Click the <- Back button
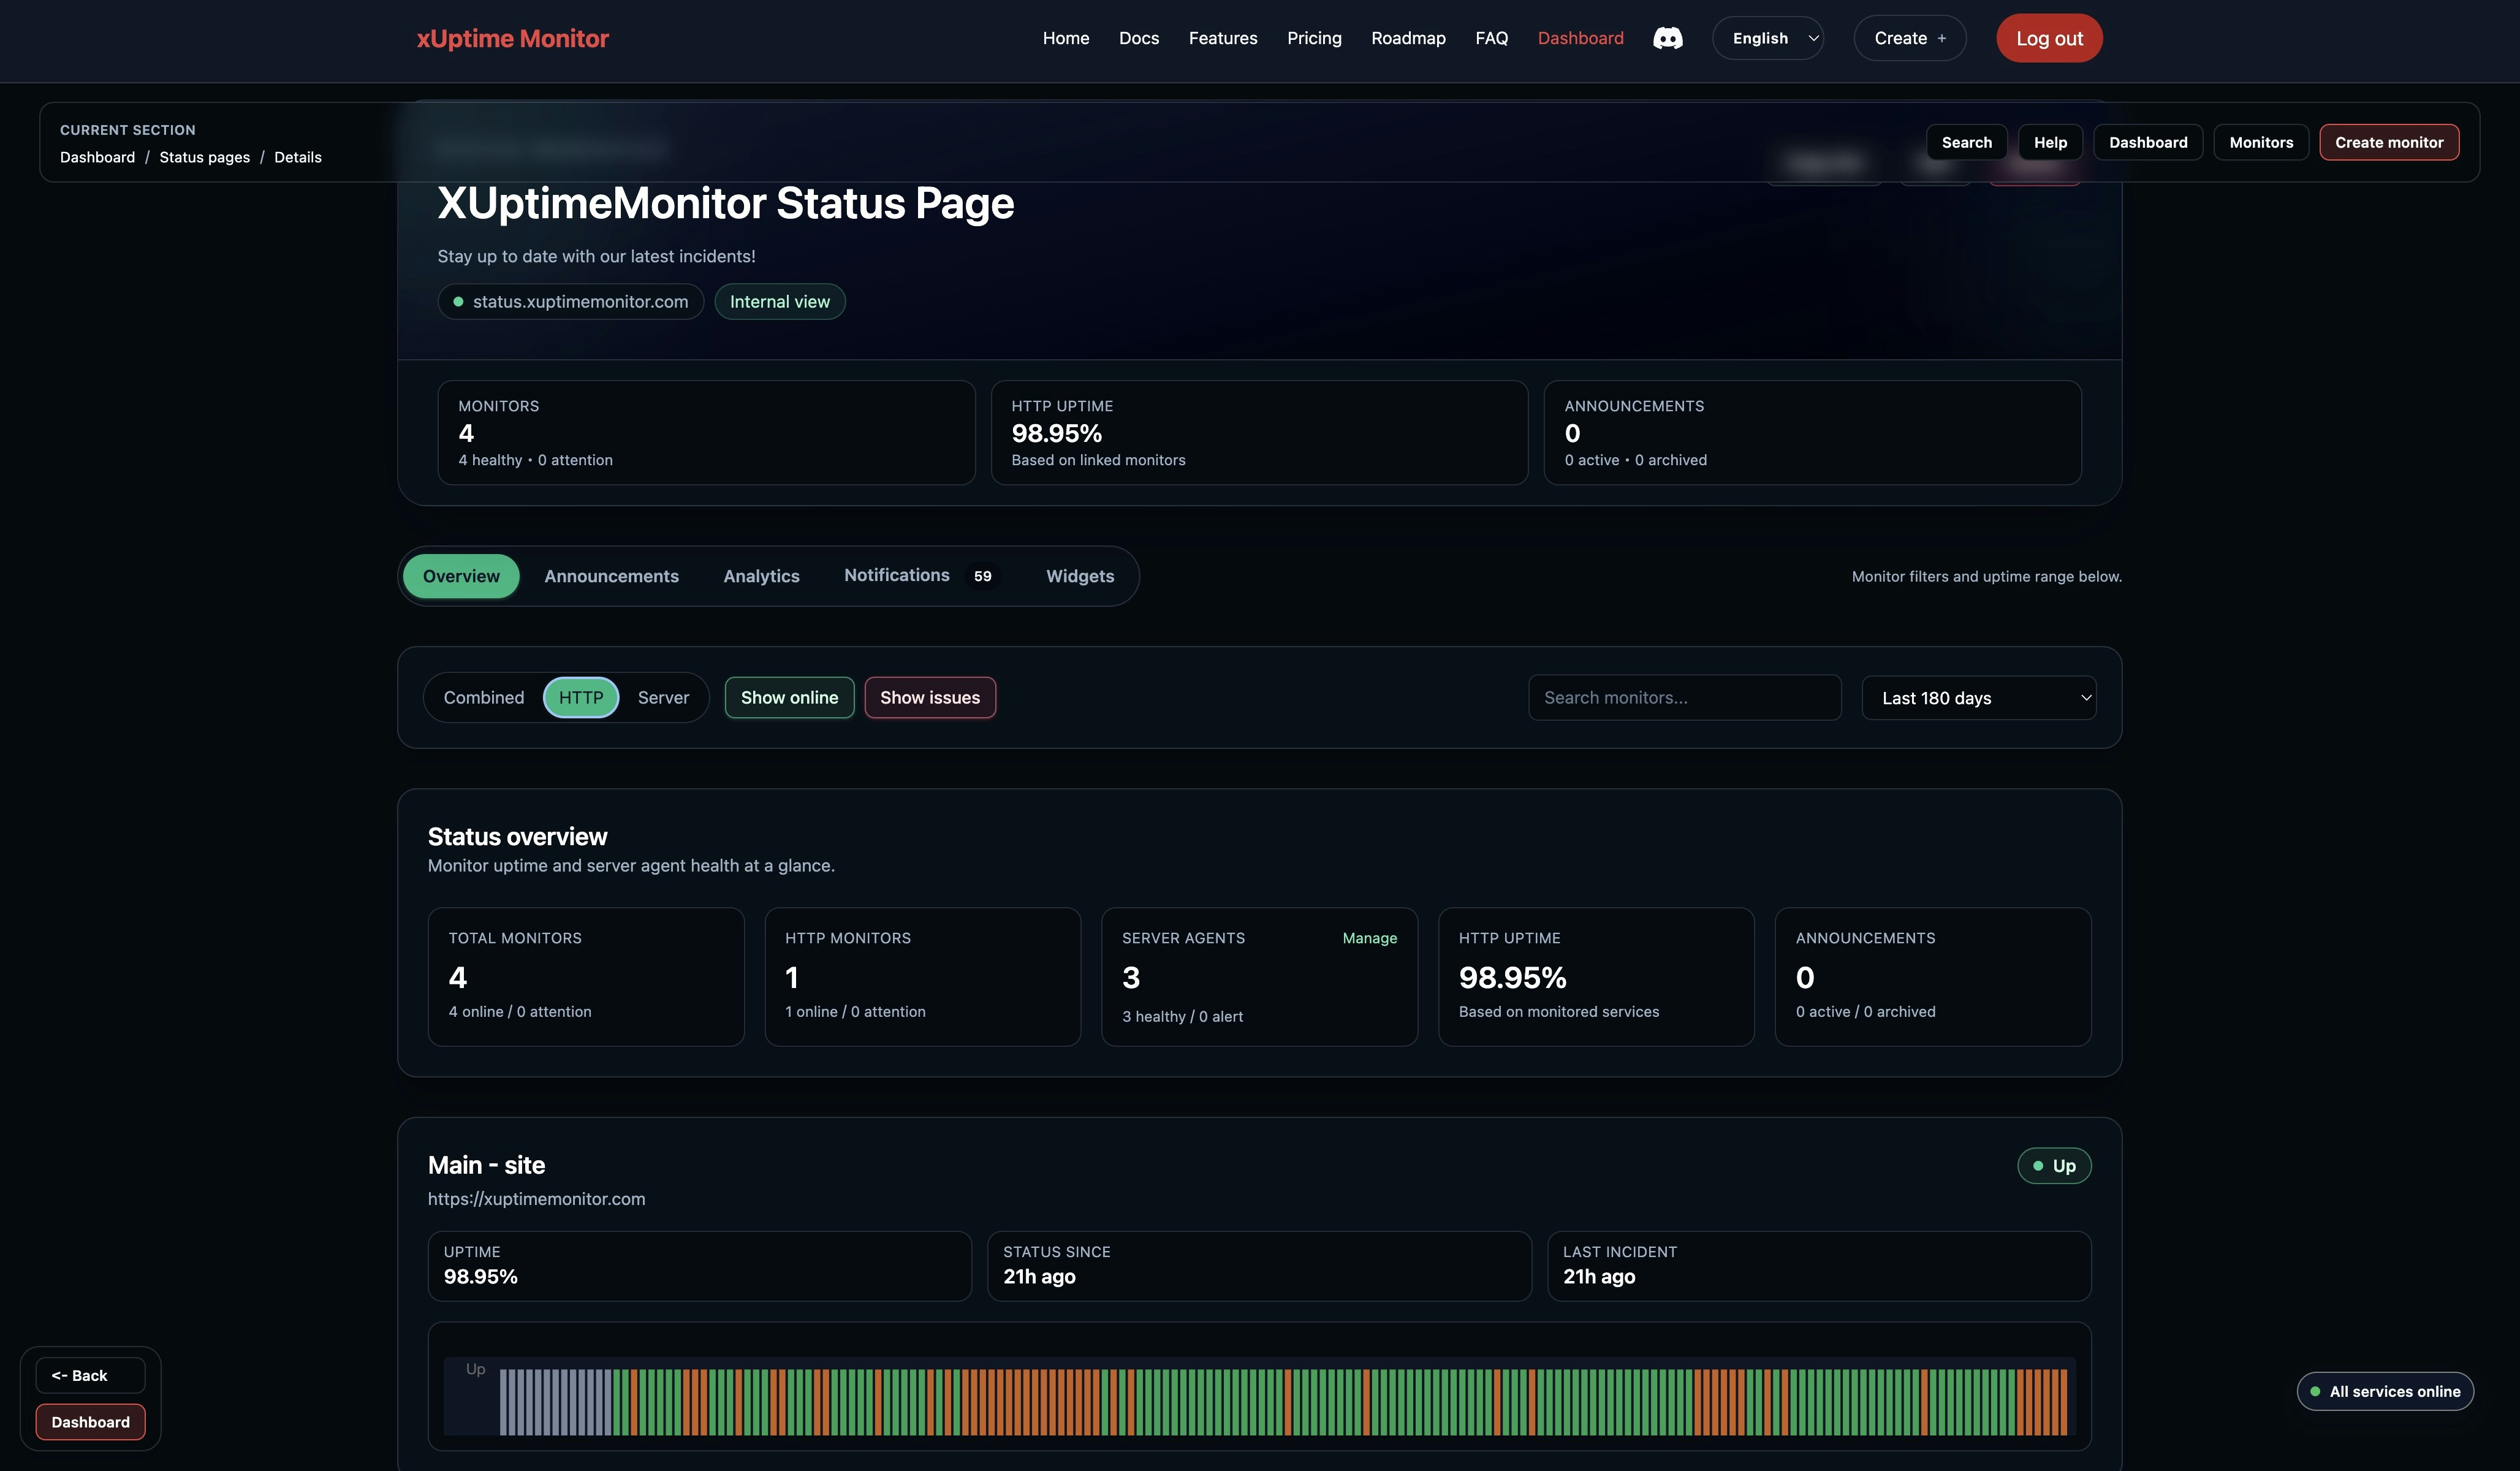This screenshot has width=2520, height=1471. tap(90, 1375)
